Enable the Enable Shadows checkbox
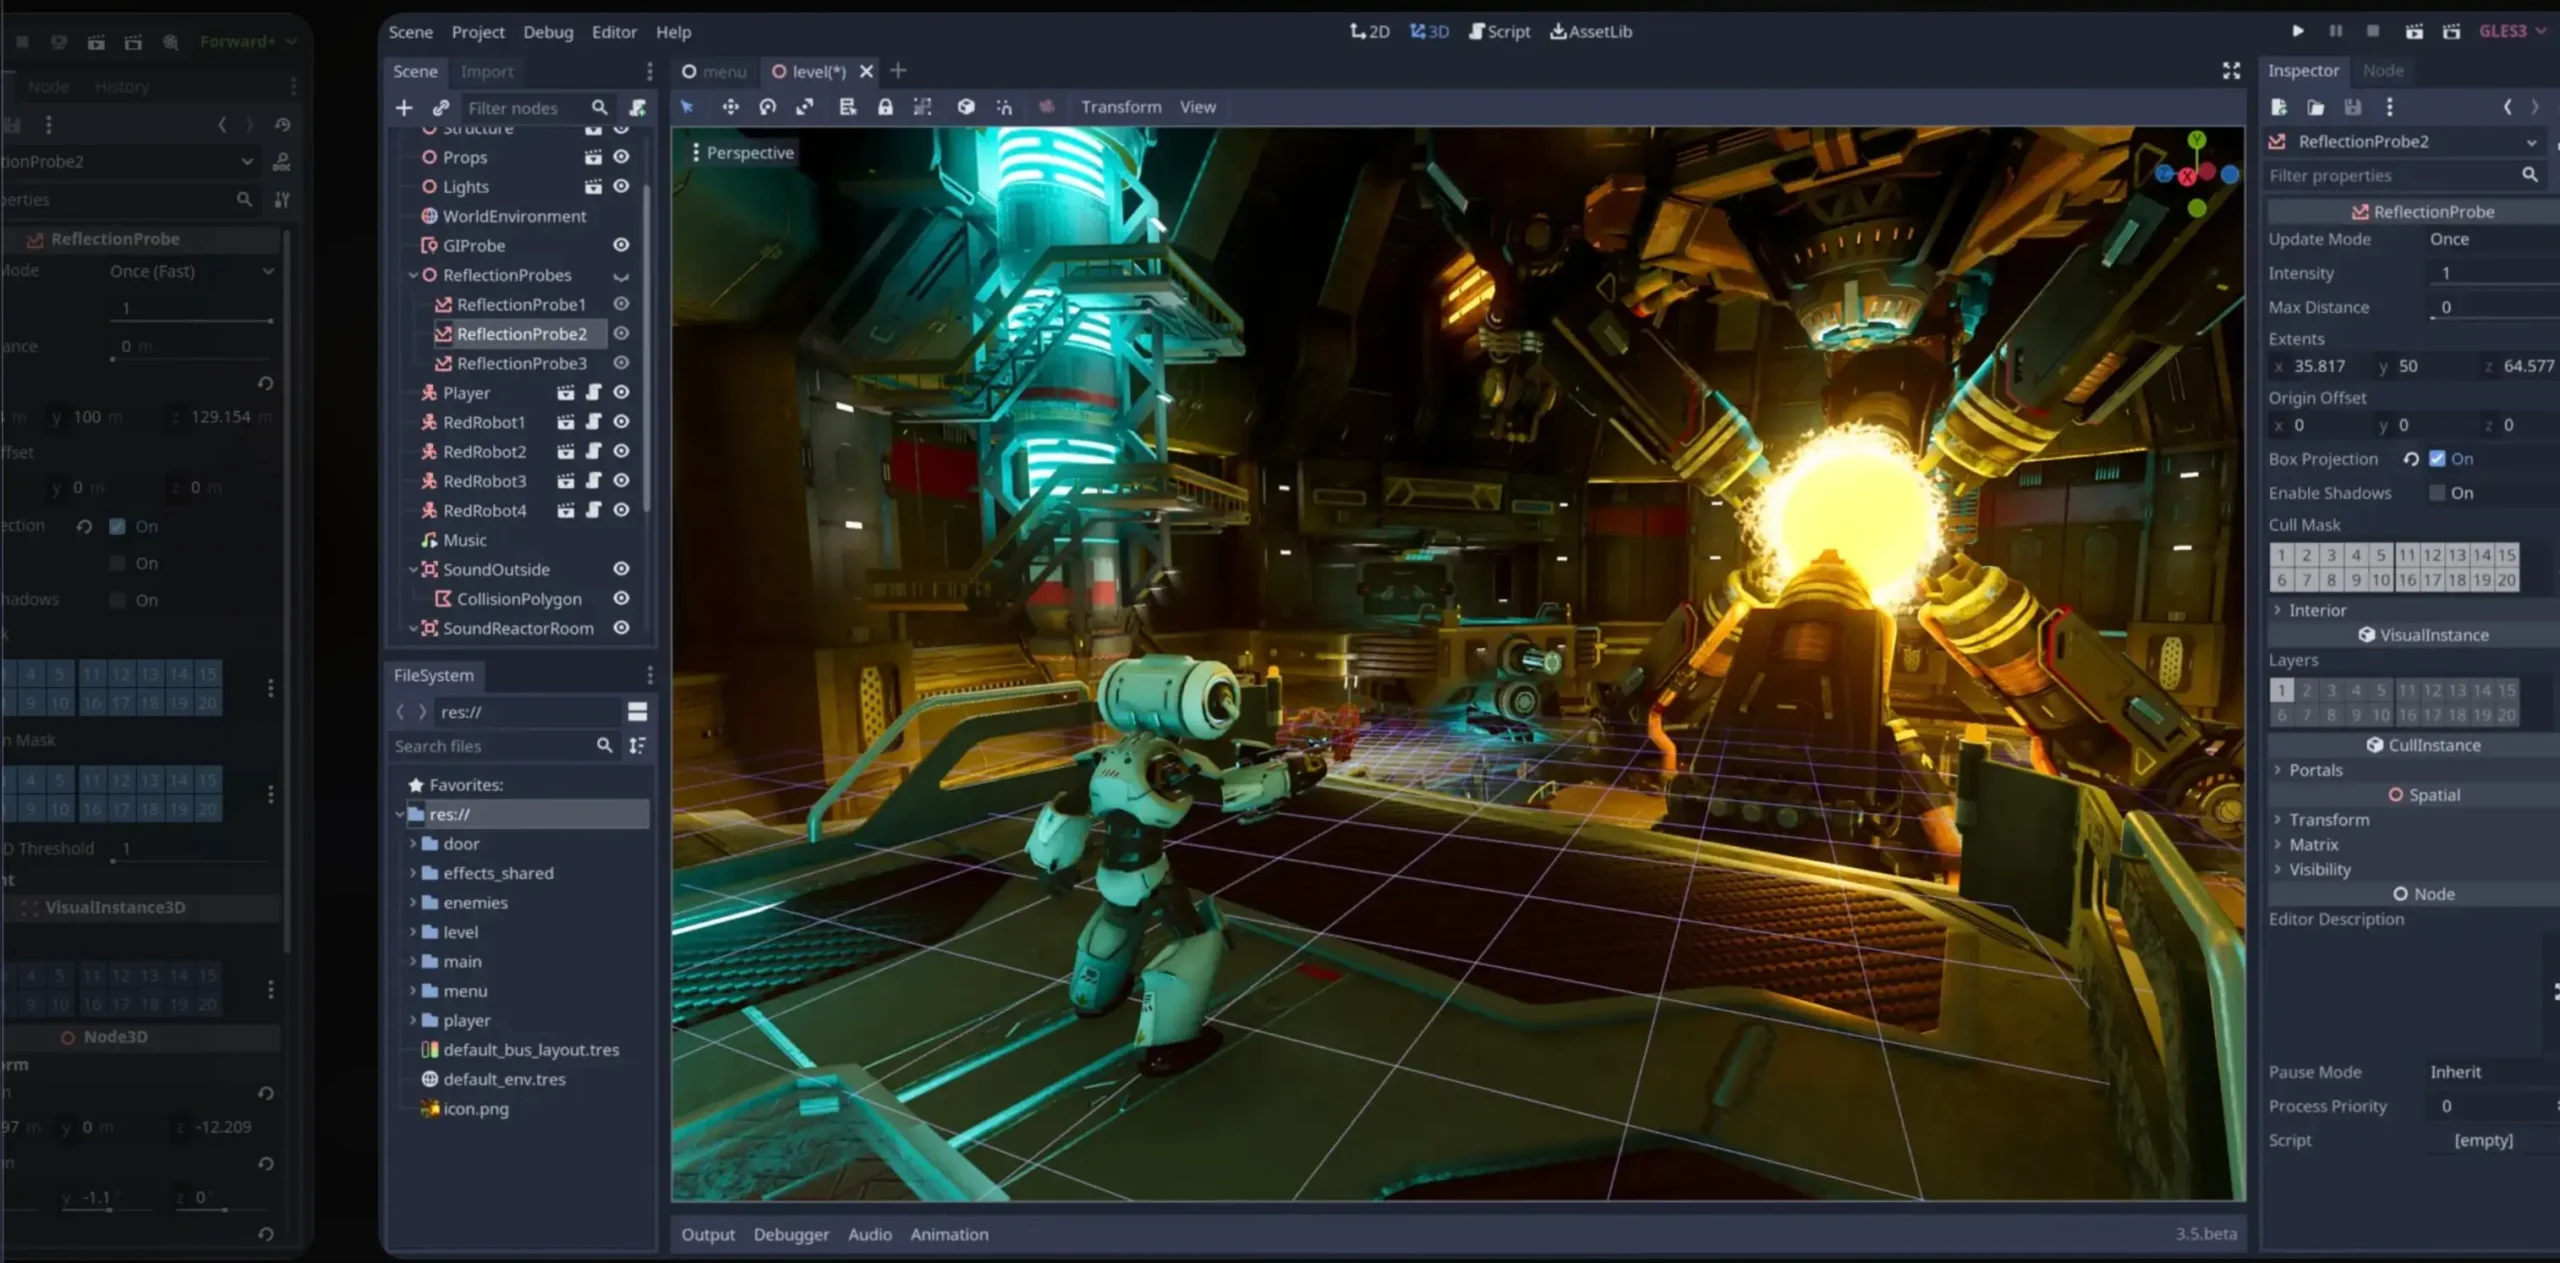The image size is (2560, 1263). tap(2437, 493)
